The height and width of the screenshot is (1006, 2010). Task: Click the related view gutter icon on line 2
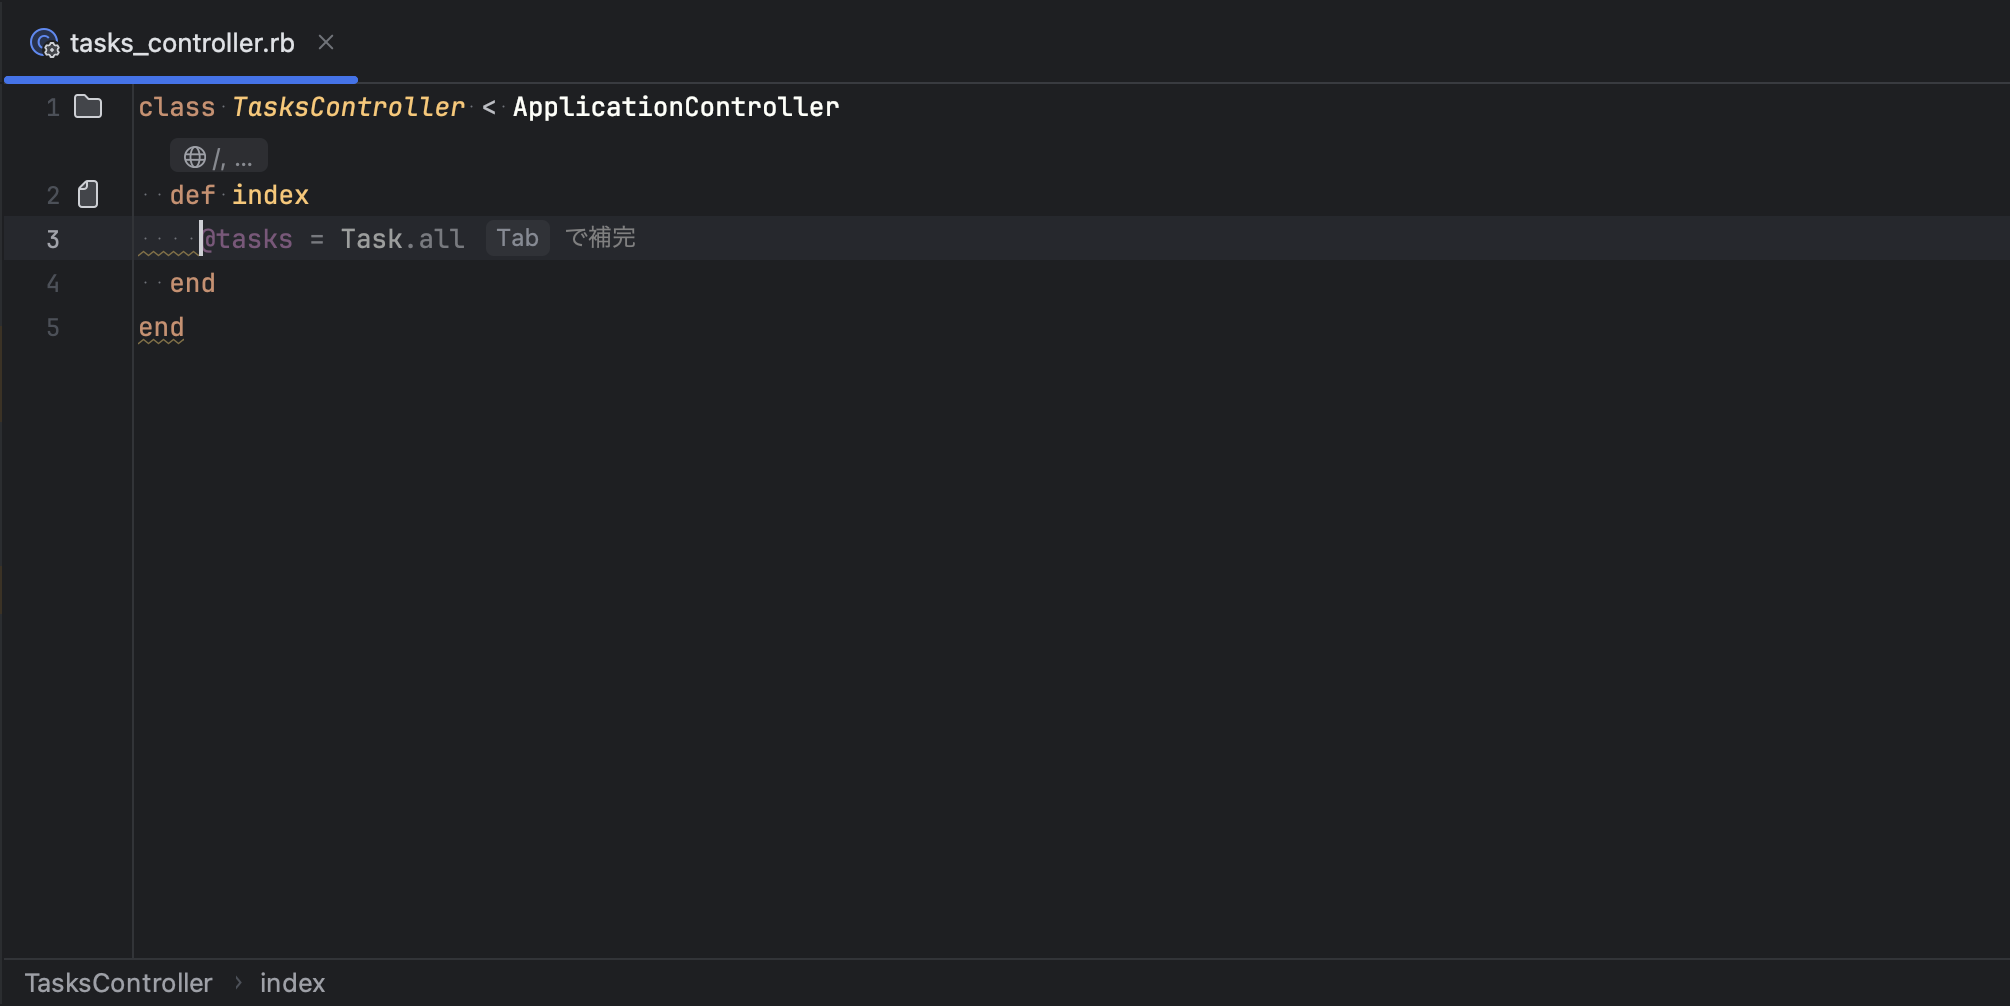pos(88,194)
